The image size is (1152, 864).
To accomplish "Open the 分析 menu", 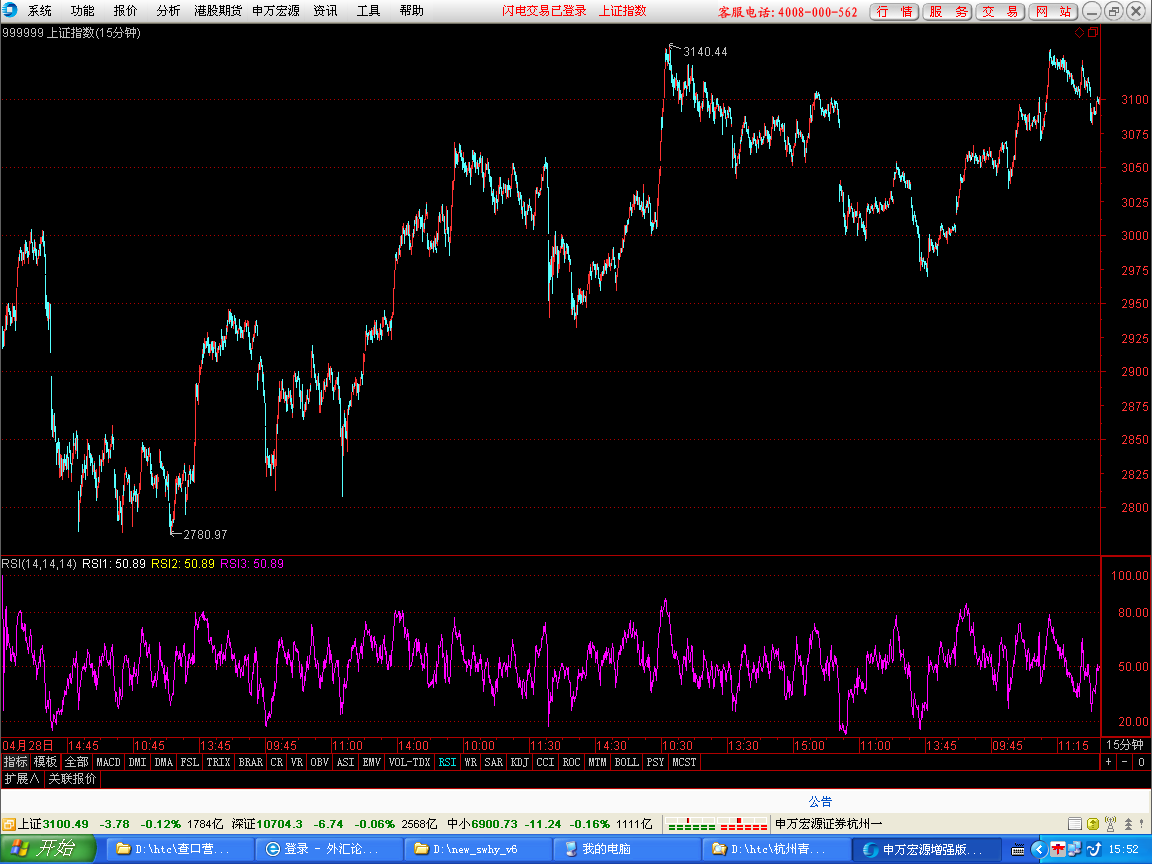I will pos(168,10).
